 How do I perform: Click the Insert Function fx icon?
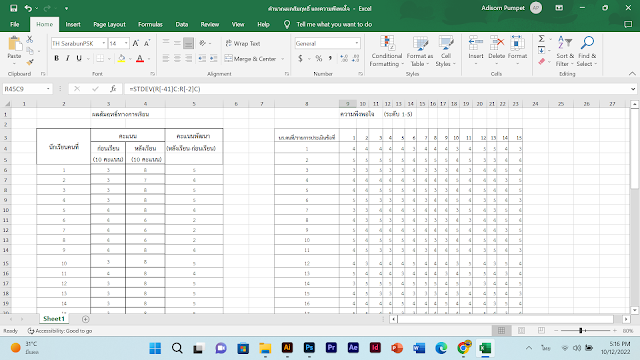point(113,89)
